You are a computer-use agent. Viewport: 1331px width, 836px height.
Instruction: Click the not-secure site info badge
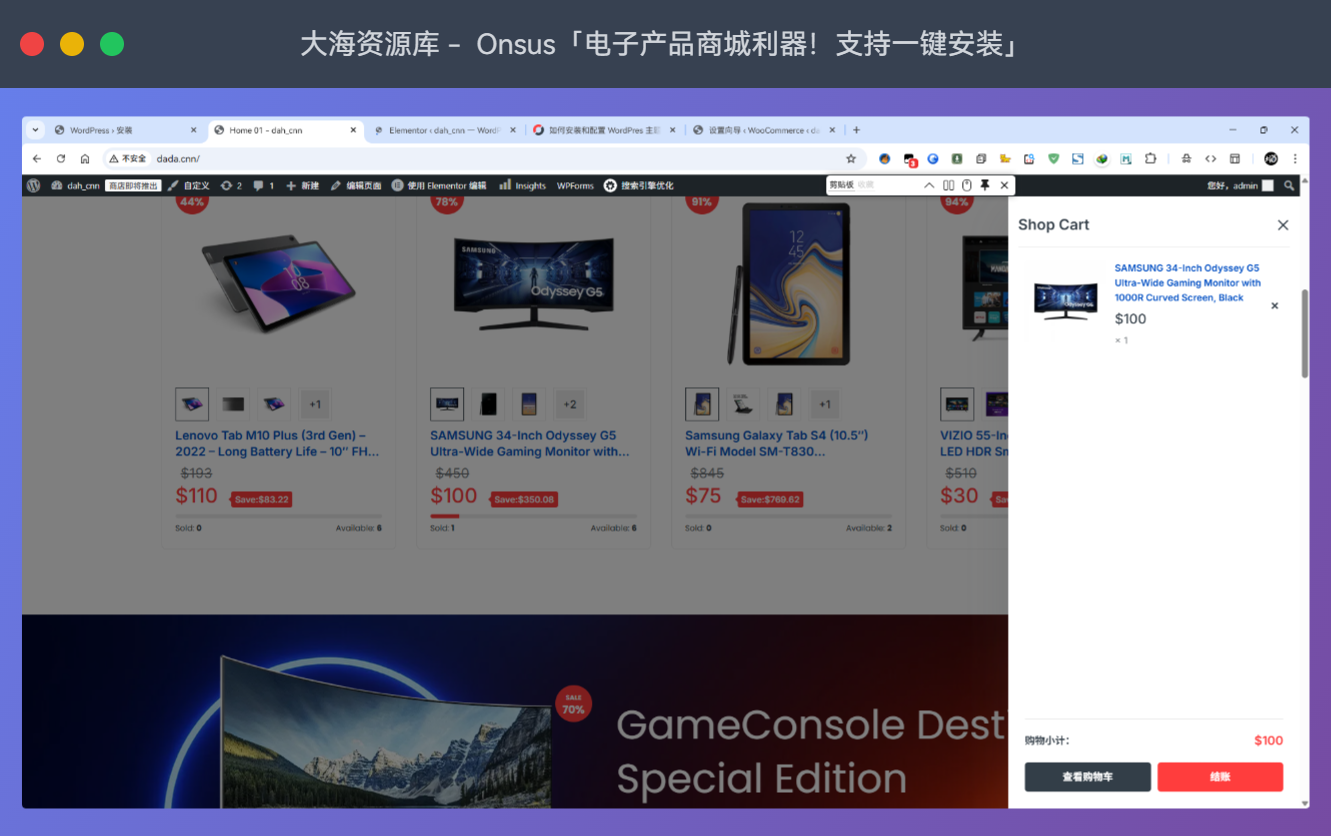(128, 158)
